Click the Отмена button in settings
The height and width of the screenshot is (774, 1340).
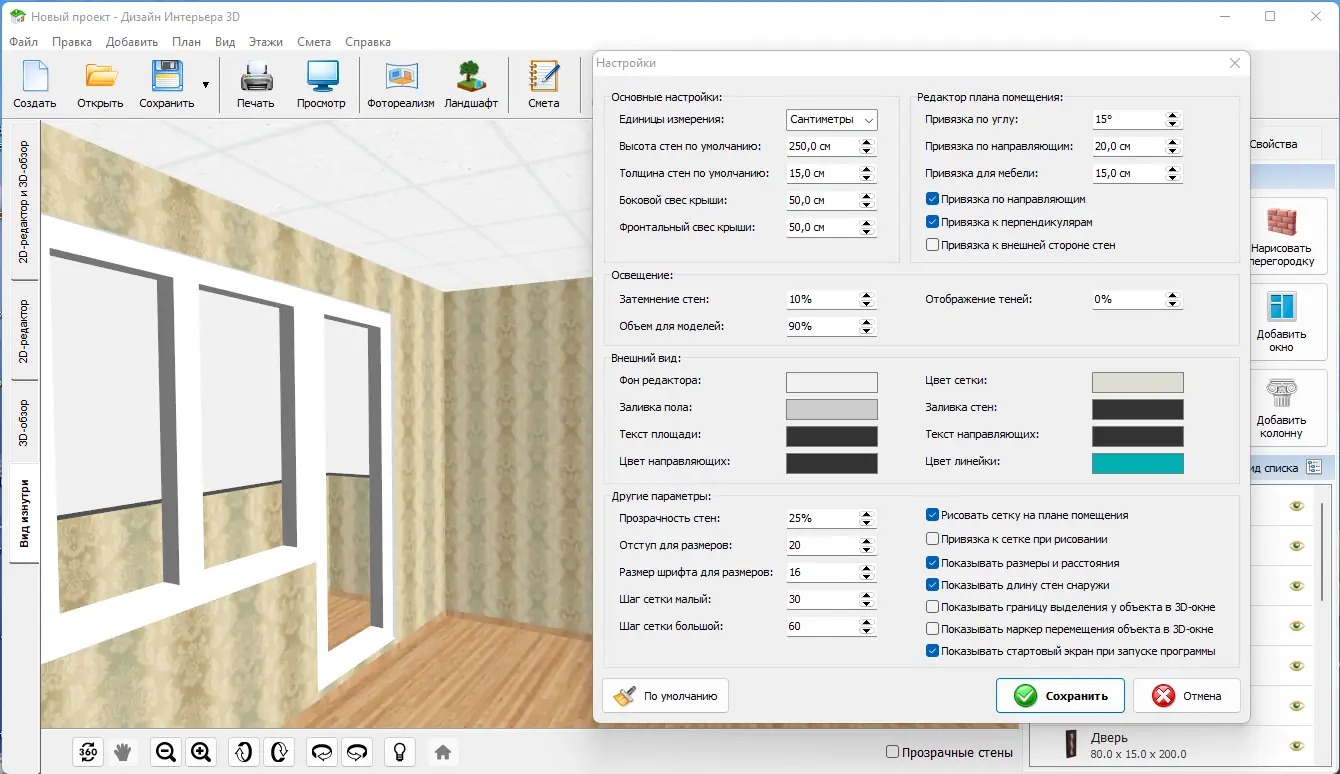[1186, 696]
